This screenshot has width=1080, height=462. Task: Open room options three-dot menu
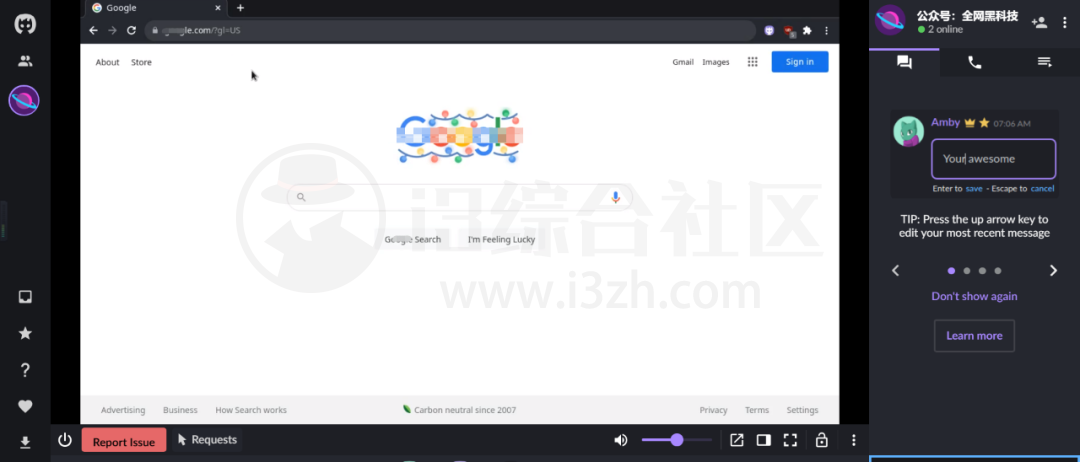[1065, 22]
